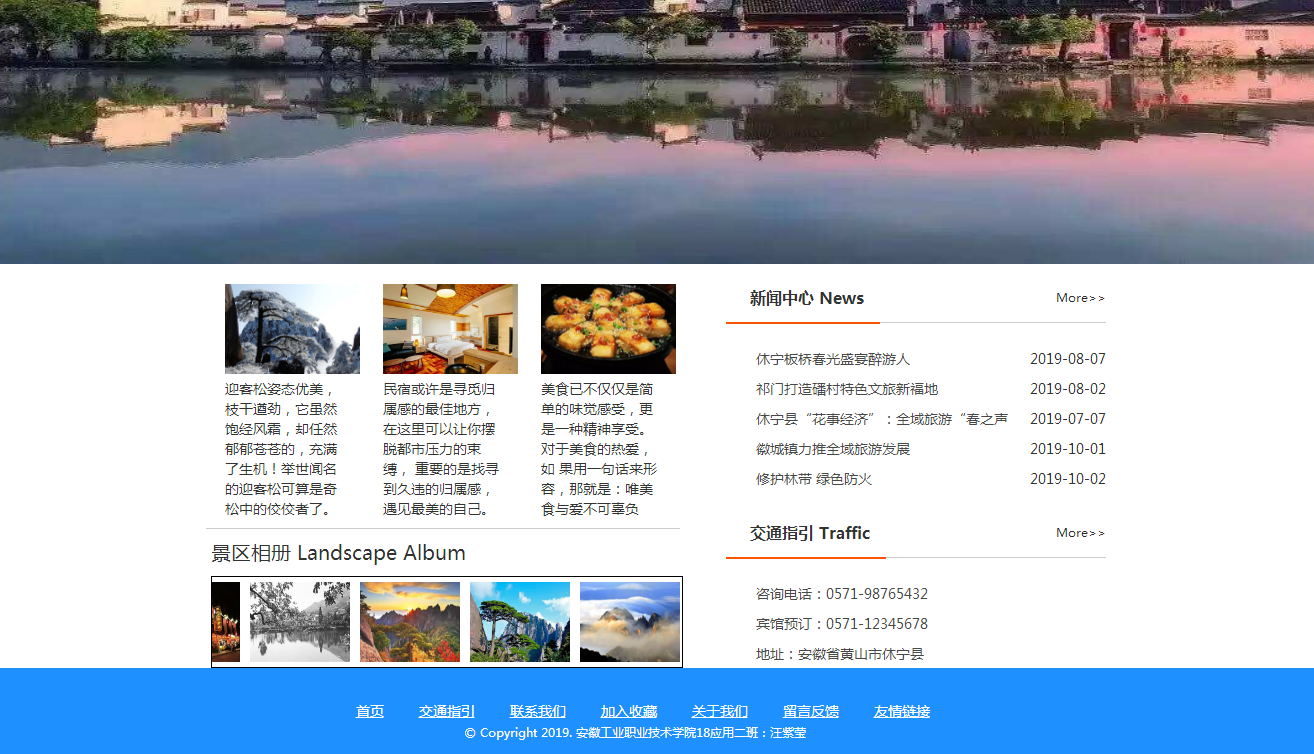Open More link beside 交通指引 Traffic

tap(1080, 533)
